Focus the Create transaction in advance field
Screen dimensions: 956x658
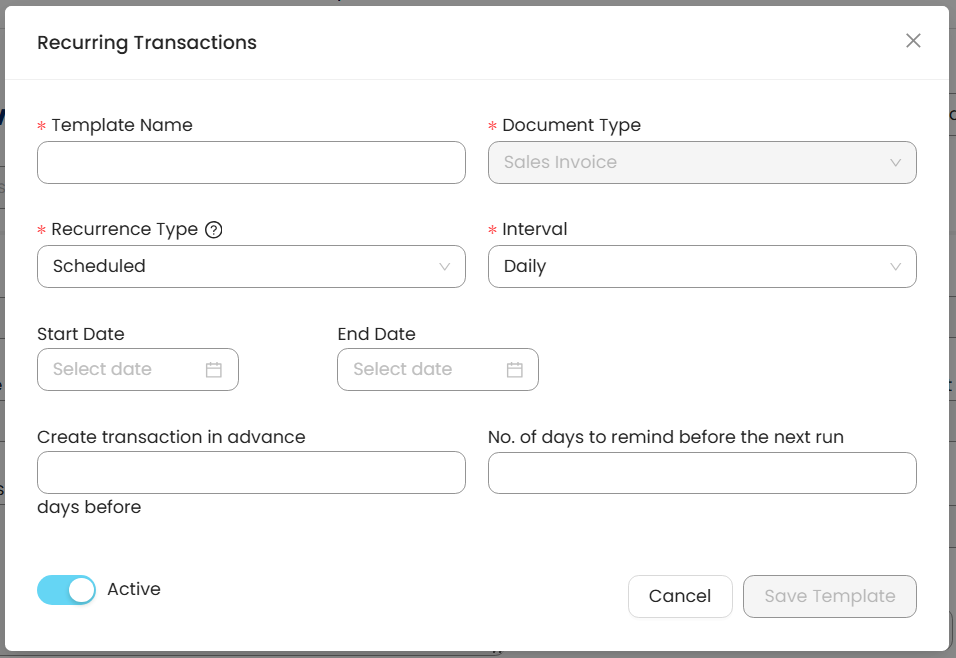click(x=251, y=473)
